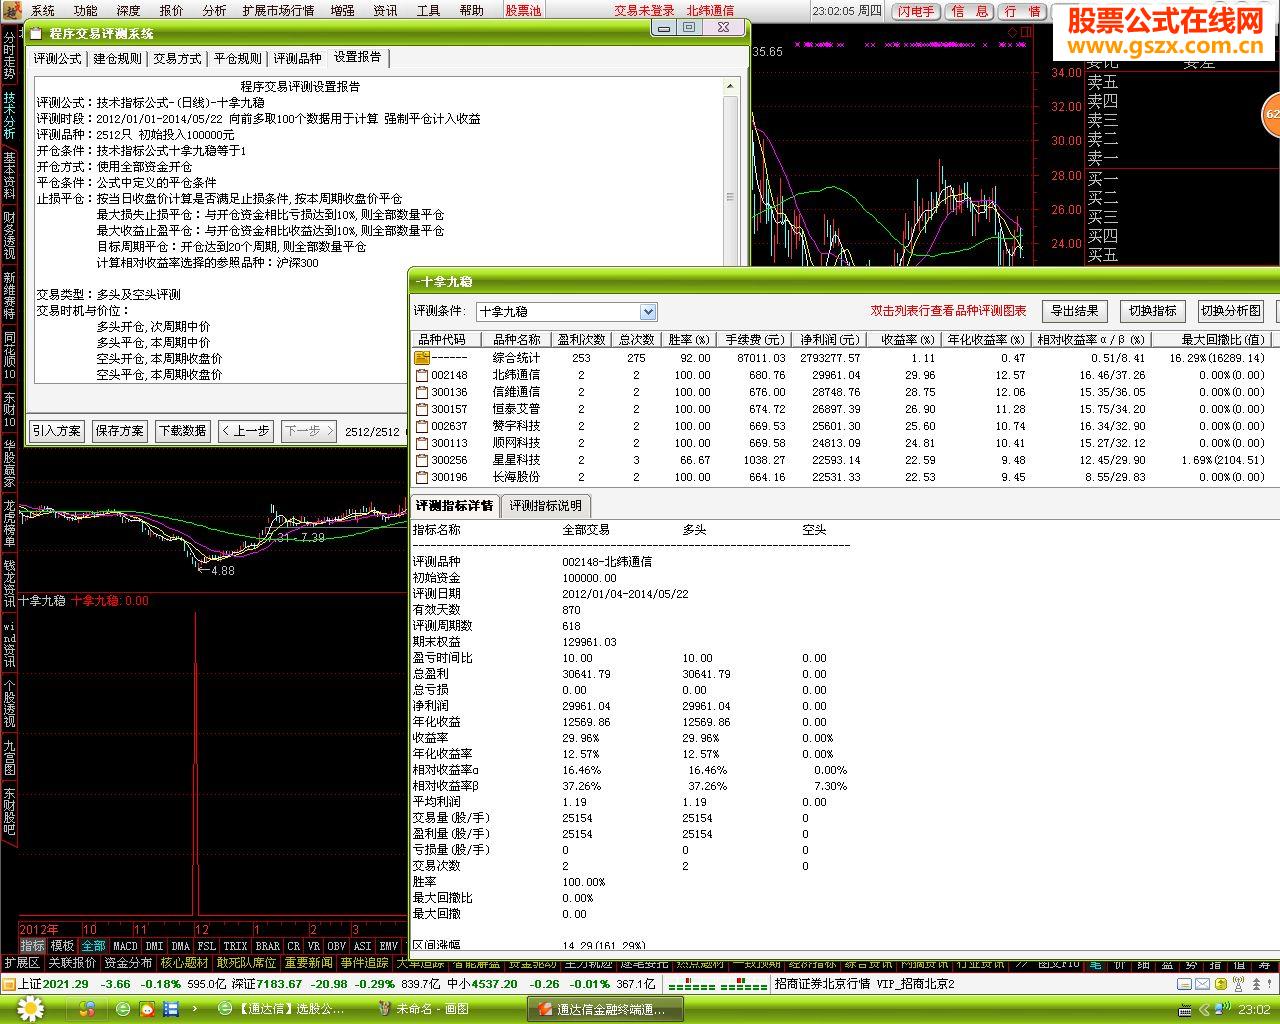Image resolution: width=1280 pixels, height=1024 pixels.
Task: Sort by the 胜率(%) column header
Action: [x=688, y=340]
